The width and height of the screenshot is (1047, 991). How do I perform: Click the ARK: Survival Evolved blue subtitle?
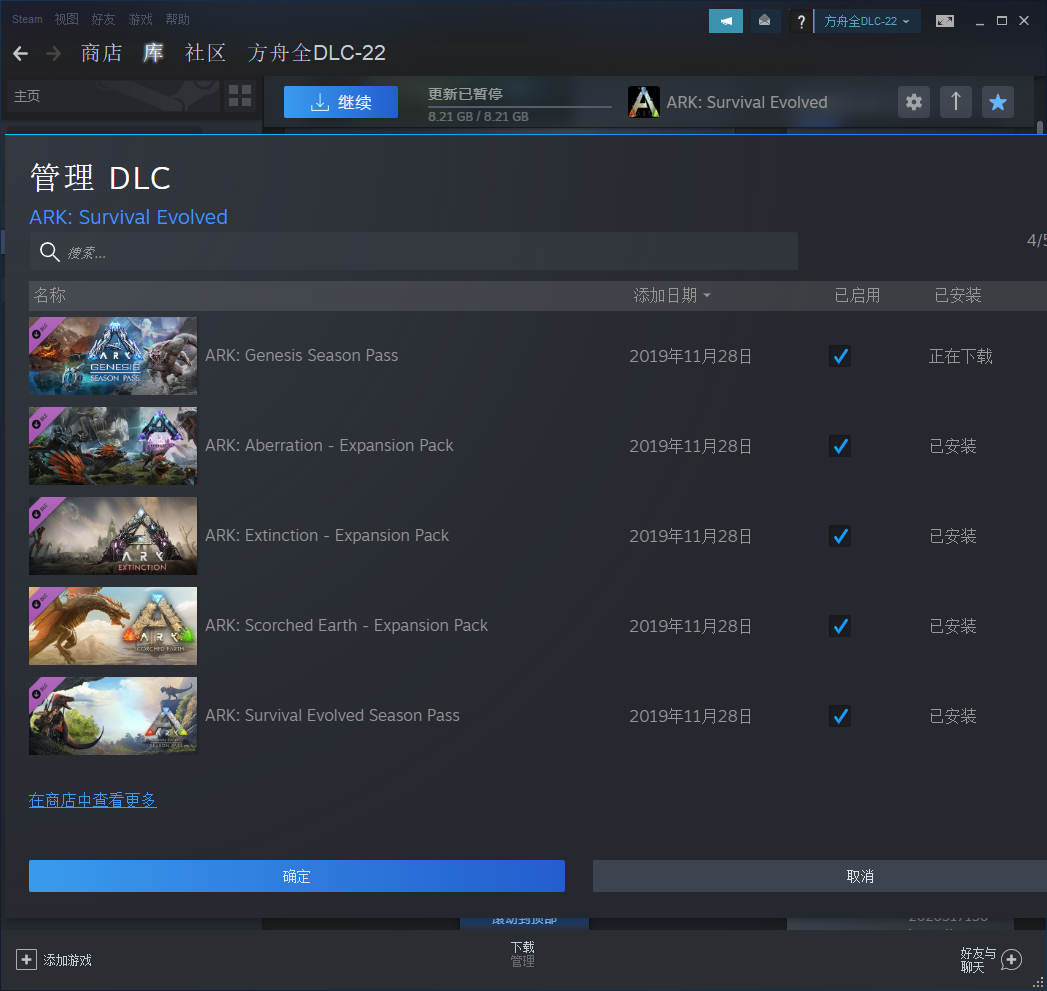point(128,217)
